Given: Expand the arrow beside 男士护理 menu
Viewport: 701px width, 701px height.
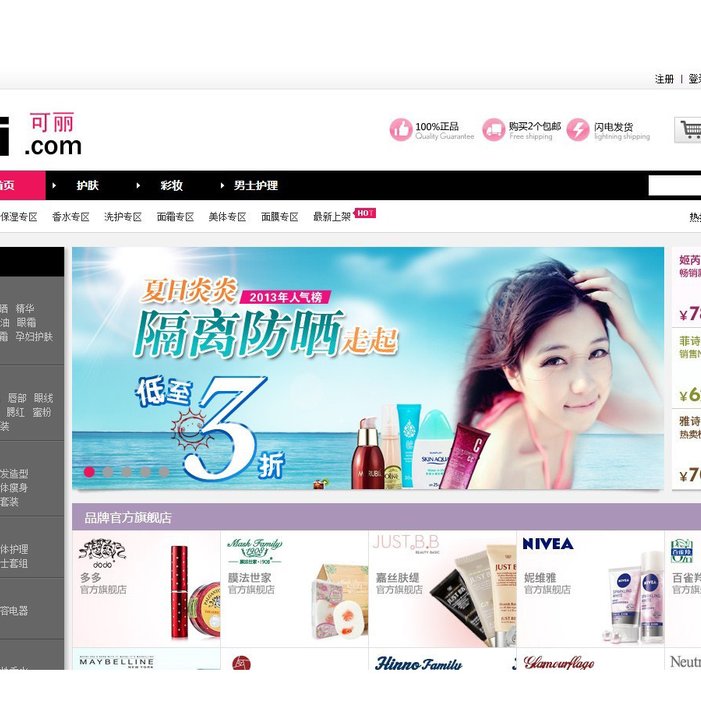Looking at the screenshot, I should [222, 186].
